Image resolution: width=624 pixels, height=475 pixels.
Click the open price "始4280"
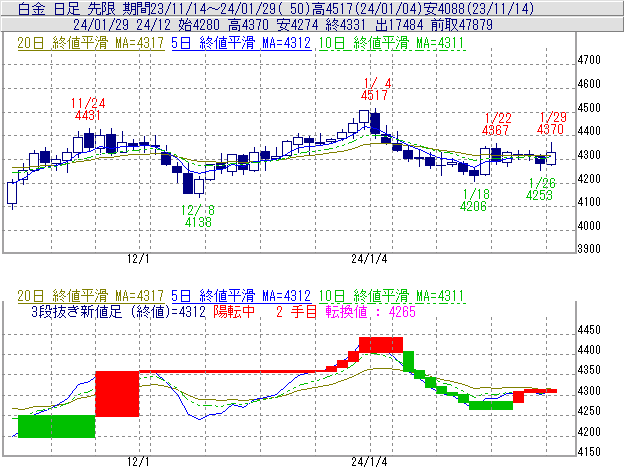(x=199, y=25)
